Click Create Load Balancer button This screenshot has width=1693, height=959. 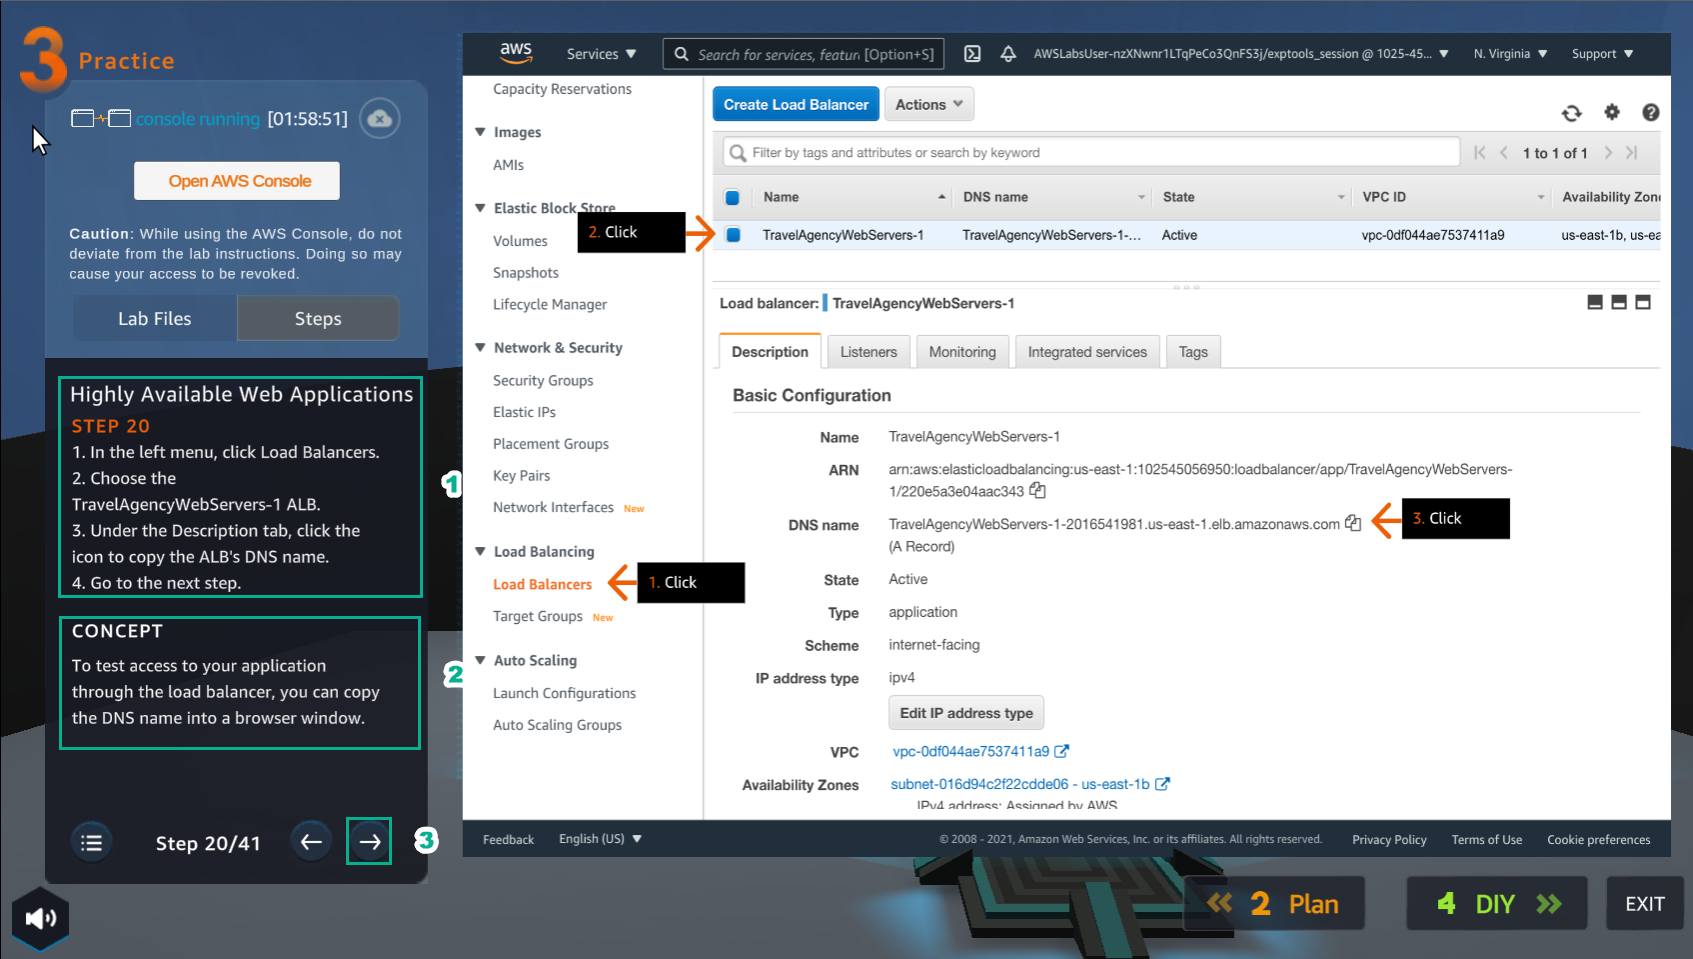click(x=796, y=104)
